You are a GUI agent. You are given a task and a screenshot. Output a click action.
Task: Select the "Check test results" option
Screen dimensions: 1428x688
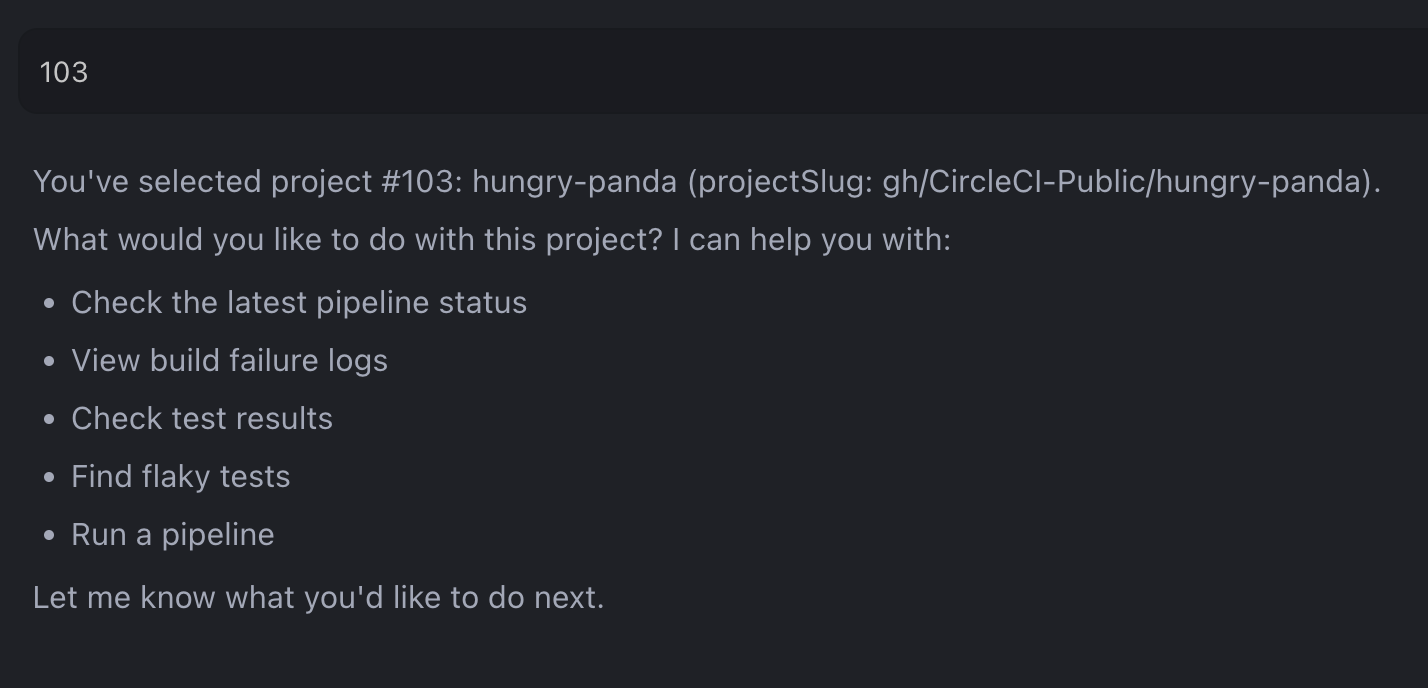click(202, 418)
